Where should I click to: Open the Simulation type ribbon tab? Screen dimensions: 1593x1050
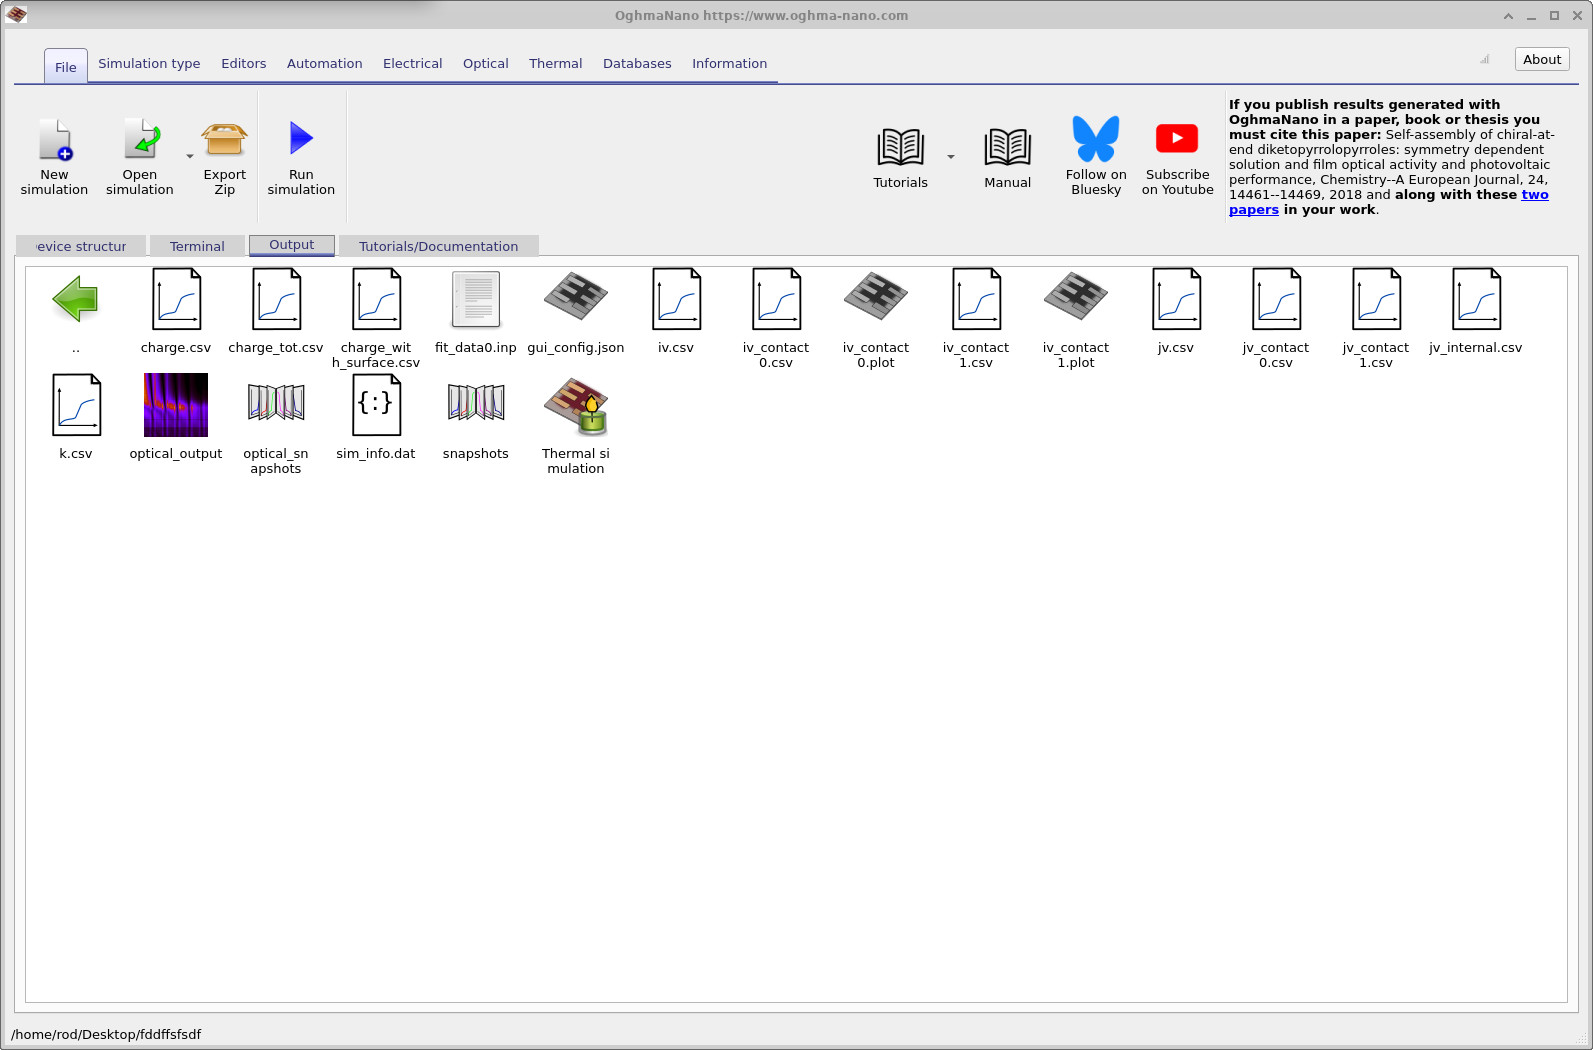click(149, 64)
